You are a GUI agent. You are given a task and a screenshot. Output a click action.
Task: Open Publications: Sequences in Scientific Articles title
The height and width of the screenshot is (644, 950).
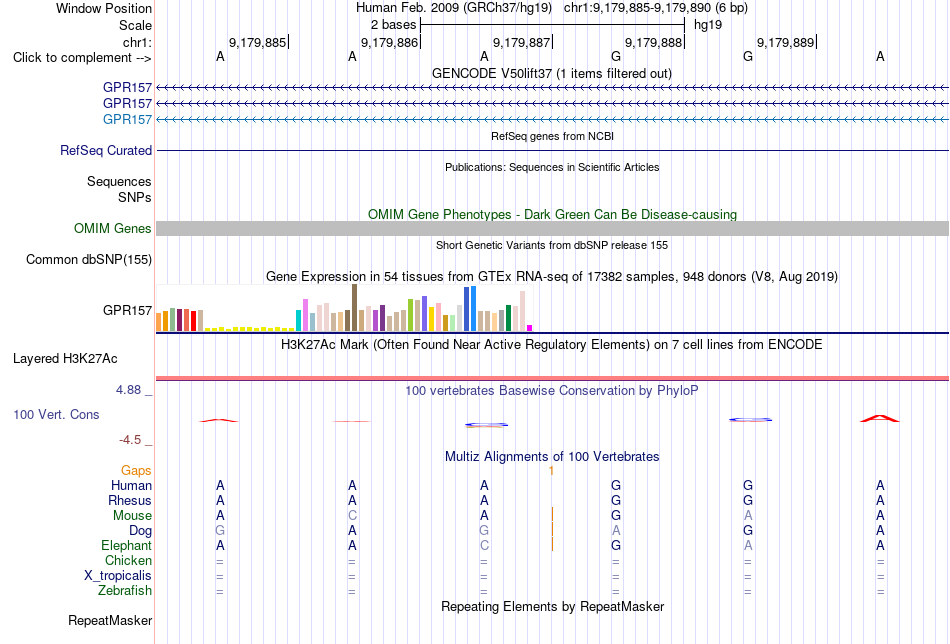552,167
